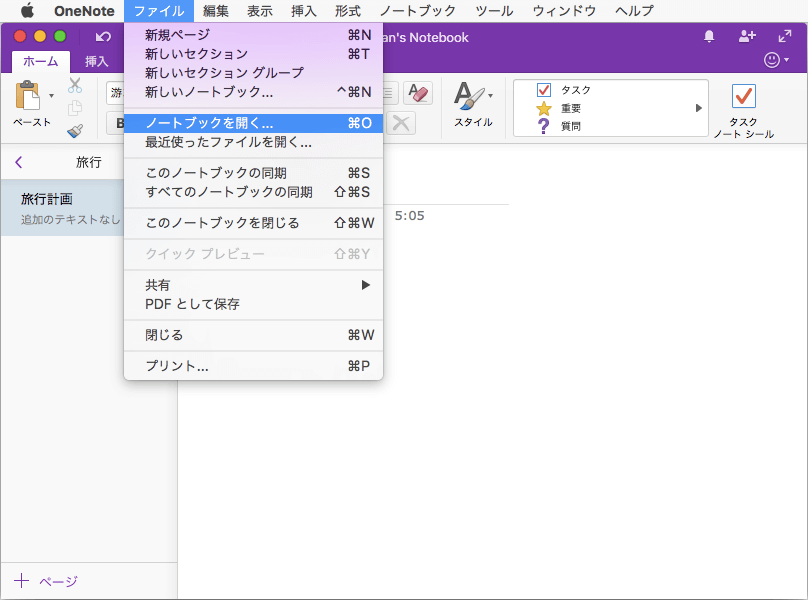This screenshot has height=600, width=808.
Task: Open the 編集 menu
Action: coord(215,10)
